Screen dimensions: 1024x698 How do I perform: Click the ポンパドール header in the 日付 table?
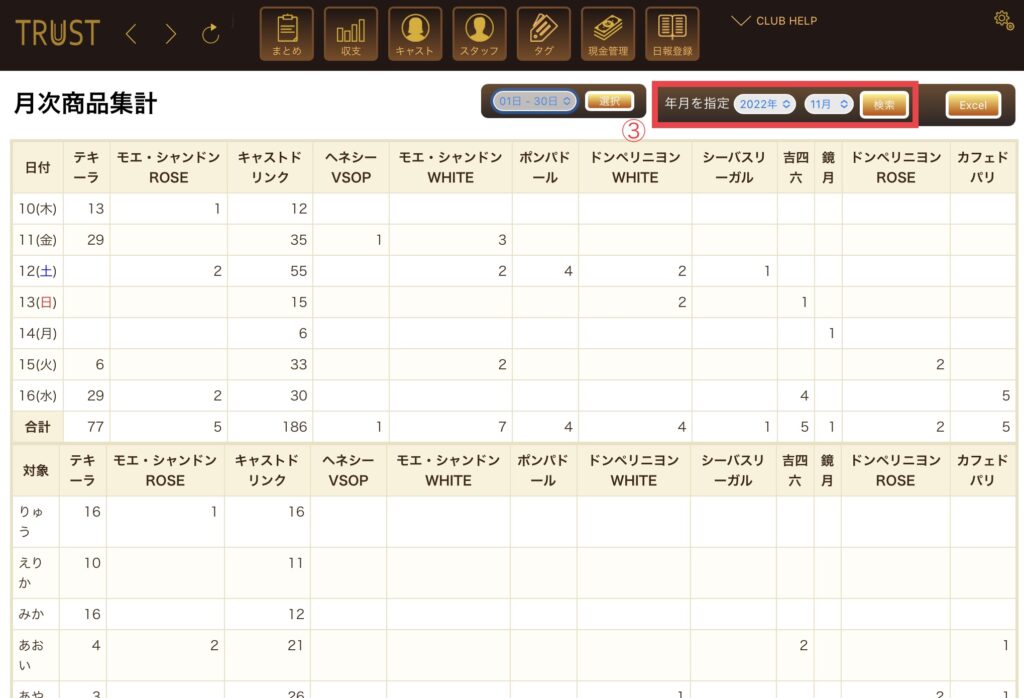pos(545,167)
